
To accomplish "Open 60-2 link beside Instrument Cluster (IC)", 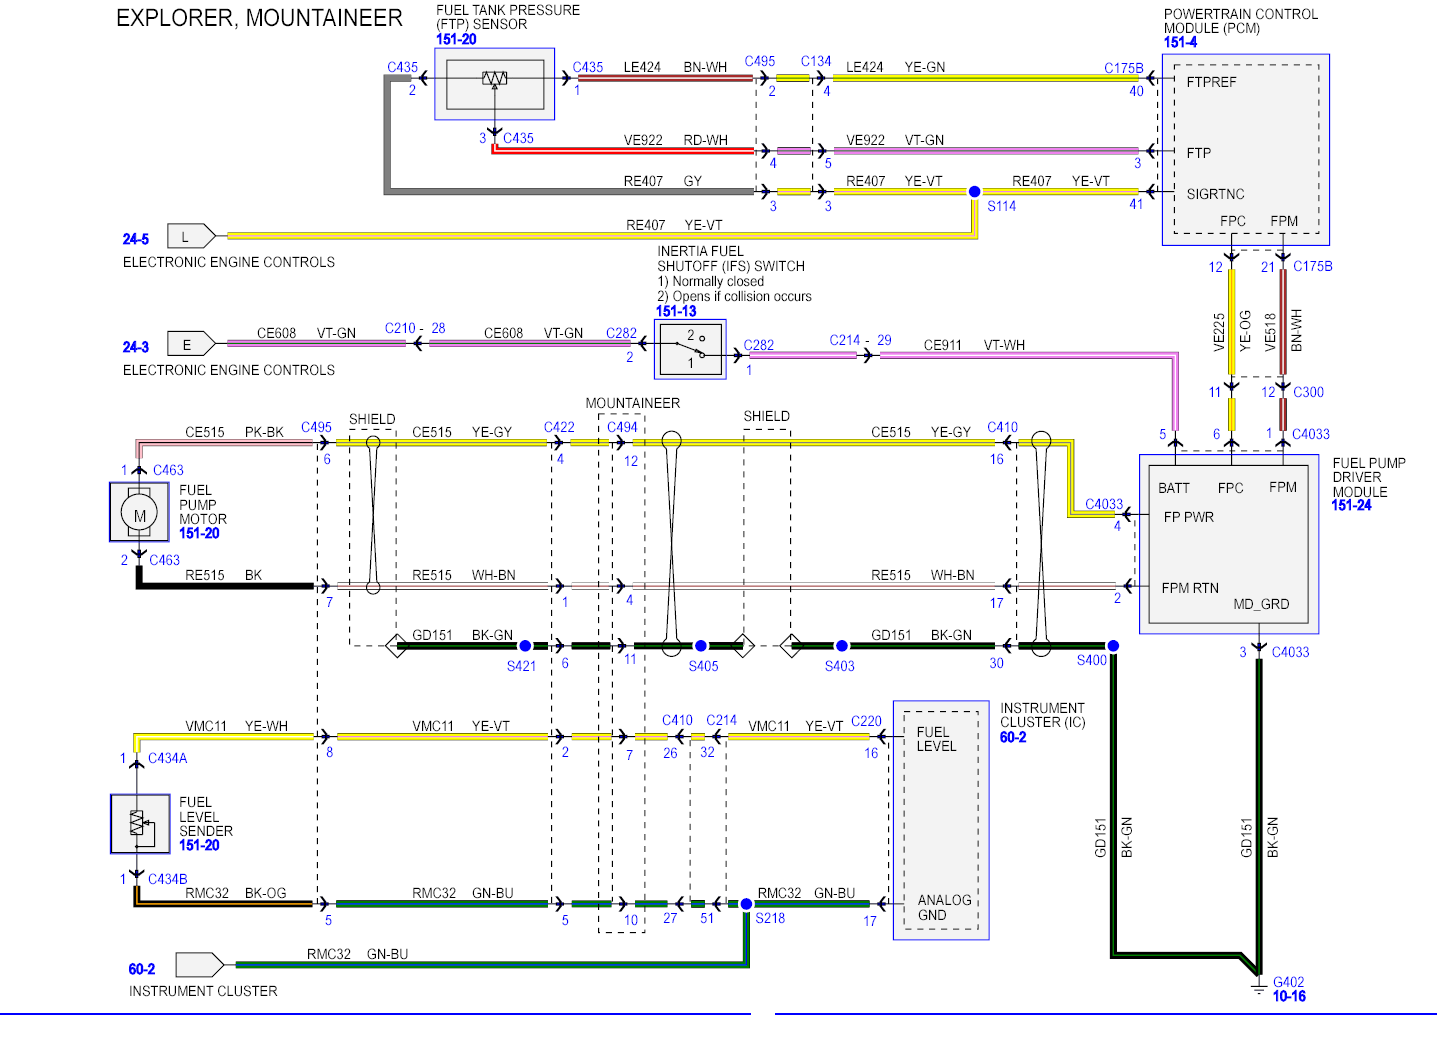I will coord(1013,737).
